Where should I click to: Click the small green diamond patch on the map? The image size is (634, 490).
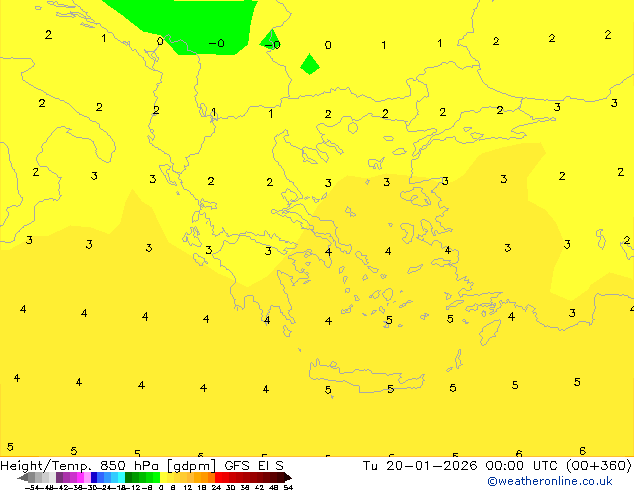coord(310,64)
